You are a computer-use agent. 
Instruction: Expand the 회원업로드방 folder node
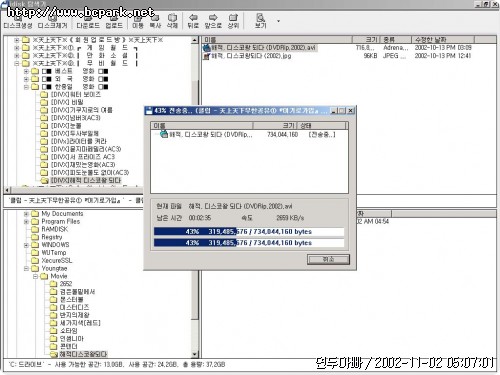pyautogui.click(x=17, y=40)
